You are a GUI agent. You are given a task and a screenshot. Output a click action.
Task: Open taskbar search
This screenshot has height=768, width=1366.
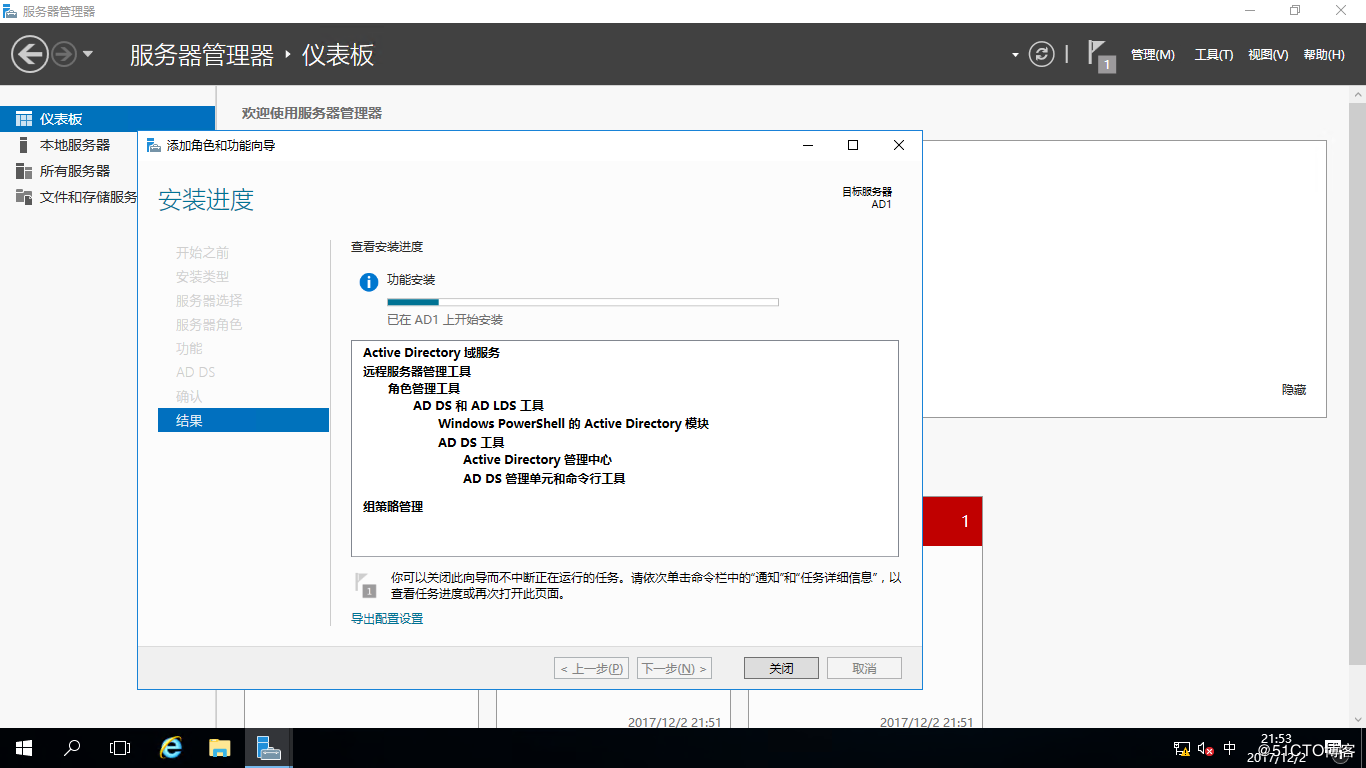click(x=72, y=748)
